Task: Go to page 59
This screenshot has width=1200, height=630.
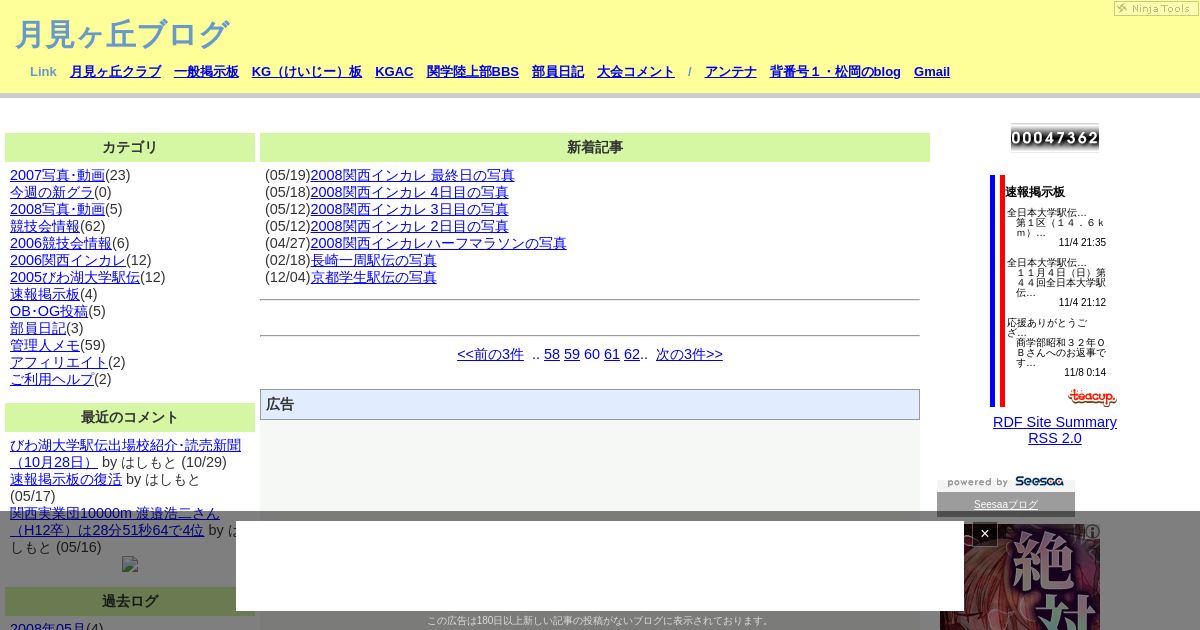Action: click(572, 354)
